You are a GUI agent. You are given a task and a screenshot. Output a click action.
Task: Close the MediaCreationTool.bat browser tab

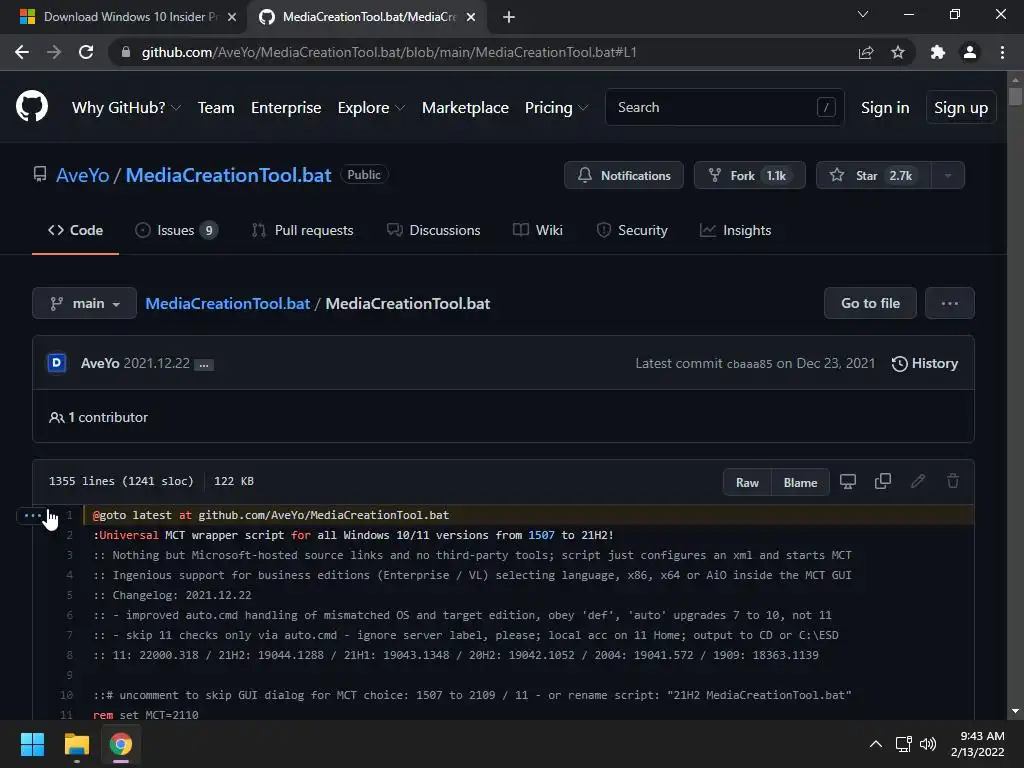click(x=471, y=17)
